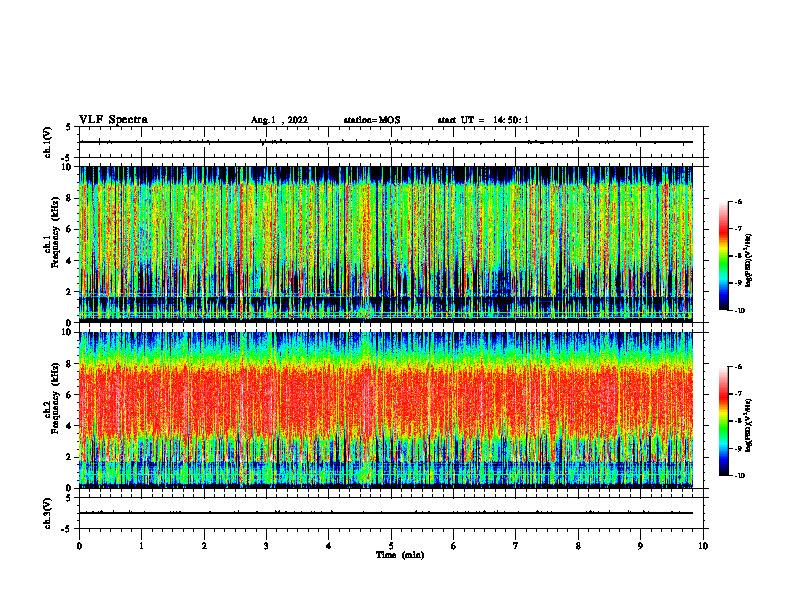This screenshot has width=792, height=612.
Task: Click the "ch.3(V)" axis label at bottom
Action: pos(47,513)
